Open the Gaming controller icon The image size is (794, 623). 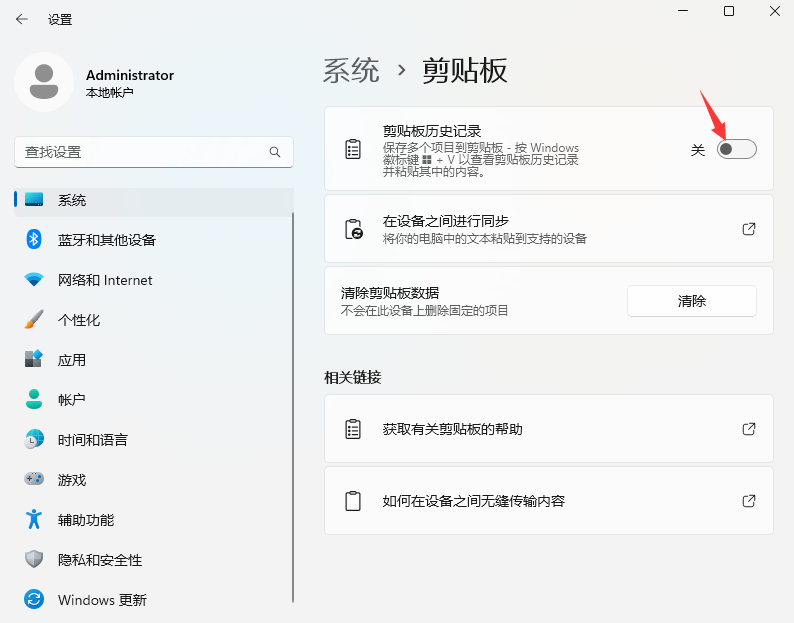click(x=34, y=480)
